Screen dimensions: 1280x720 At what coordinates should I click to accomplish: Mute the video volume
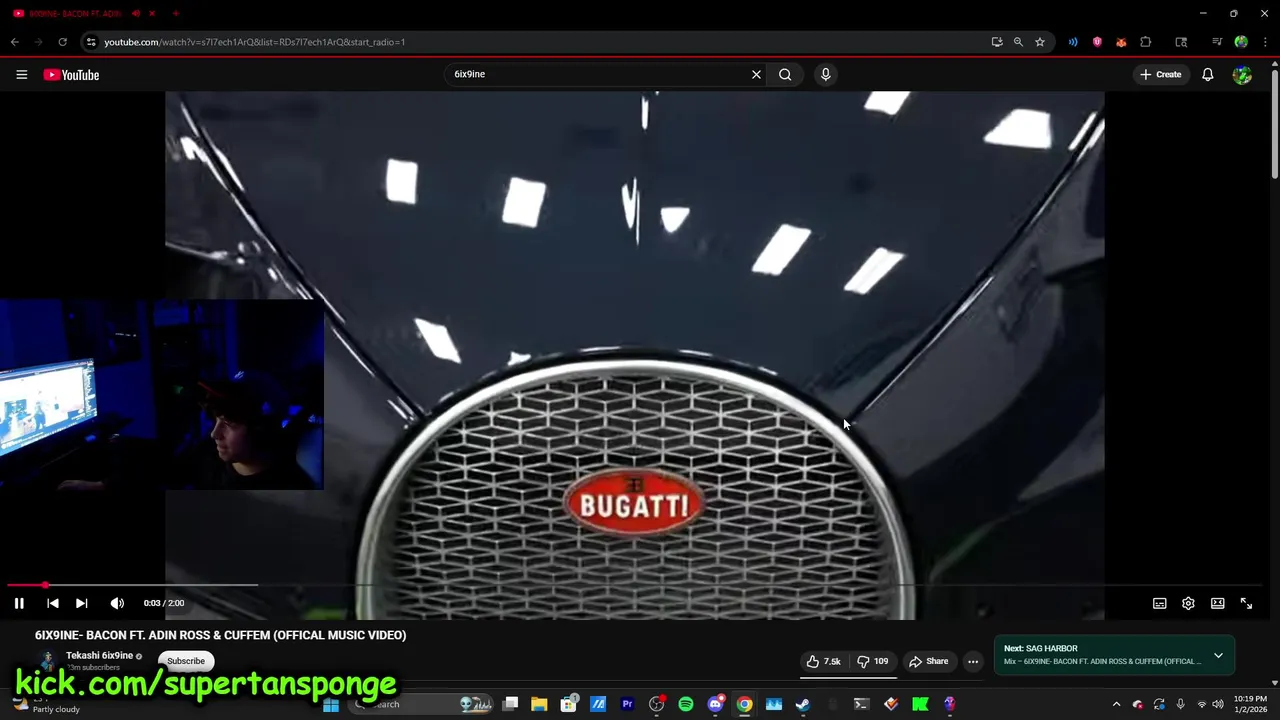tap(117, 603)
